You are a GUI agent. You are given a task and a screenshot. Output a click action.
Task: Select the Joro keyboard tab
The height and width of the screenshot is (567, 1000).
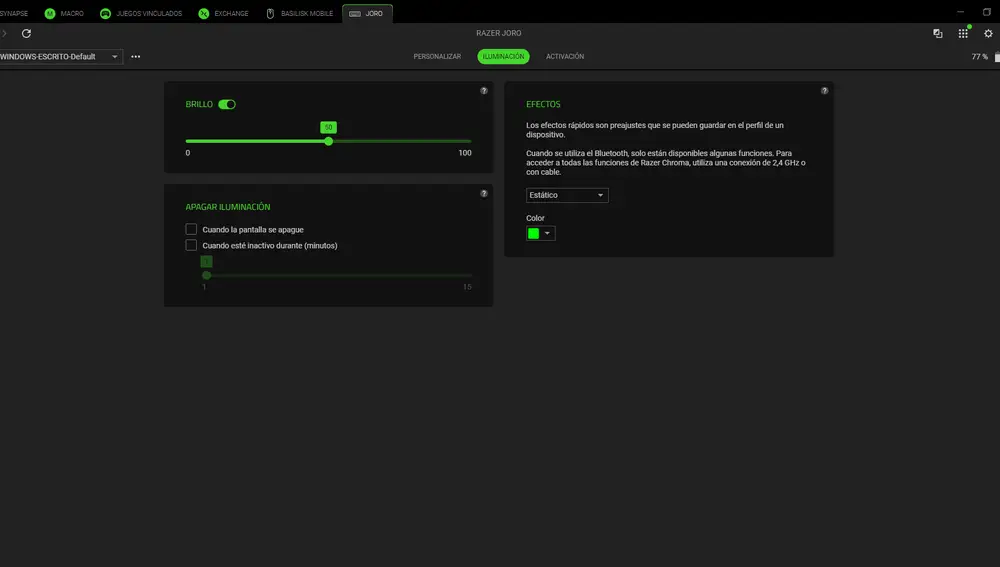click(367, 13)
